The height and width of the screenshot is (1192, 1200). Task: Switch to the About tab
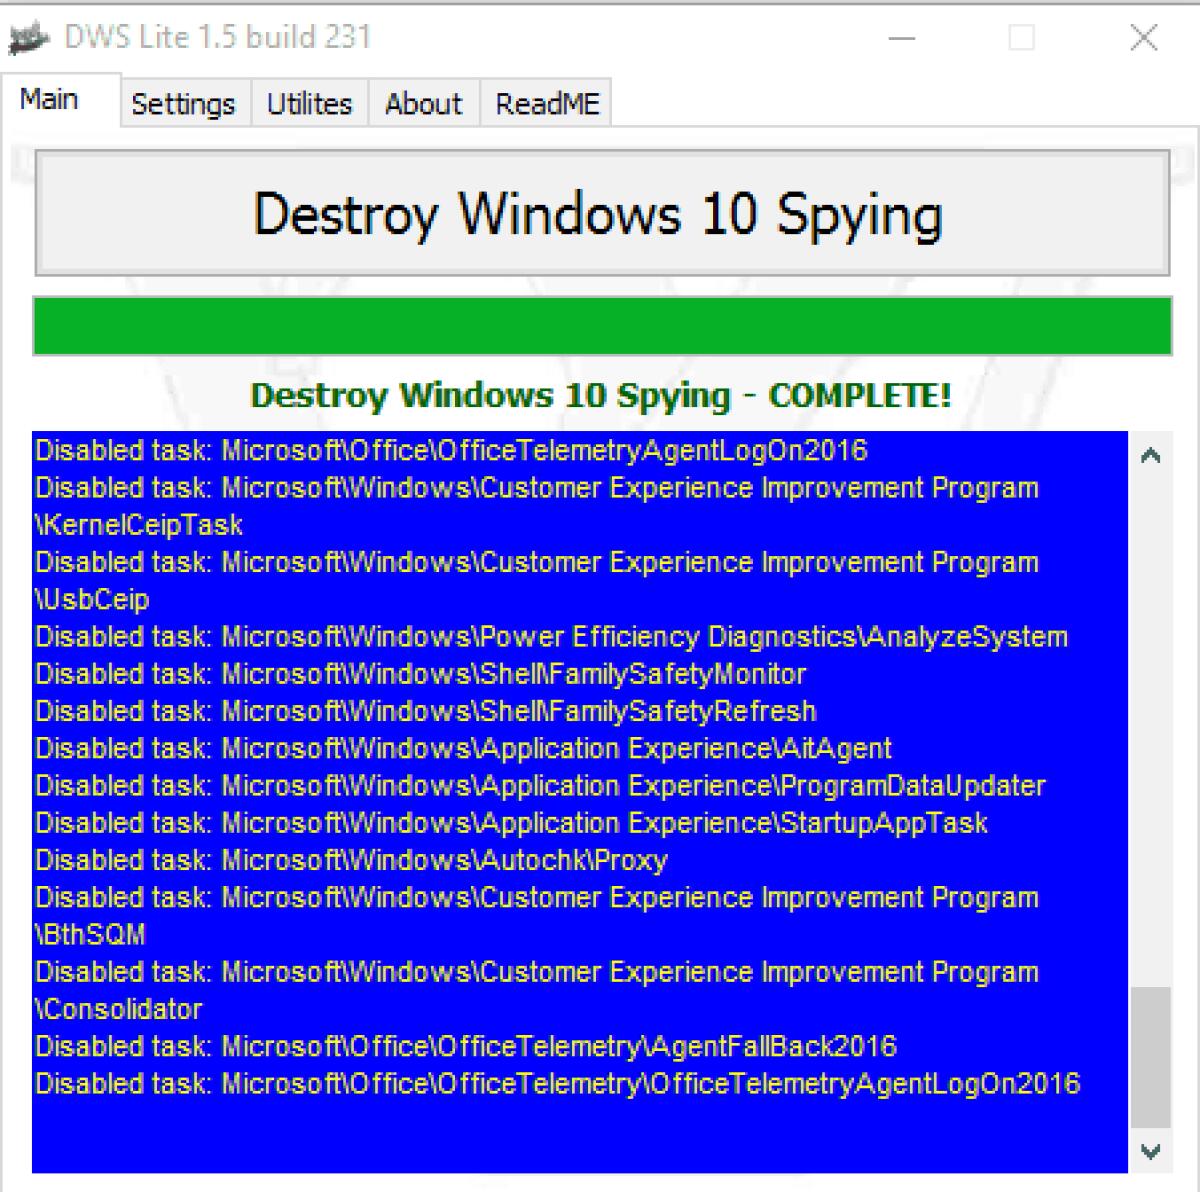point(423,103)
